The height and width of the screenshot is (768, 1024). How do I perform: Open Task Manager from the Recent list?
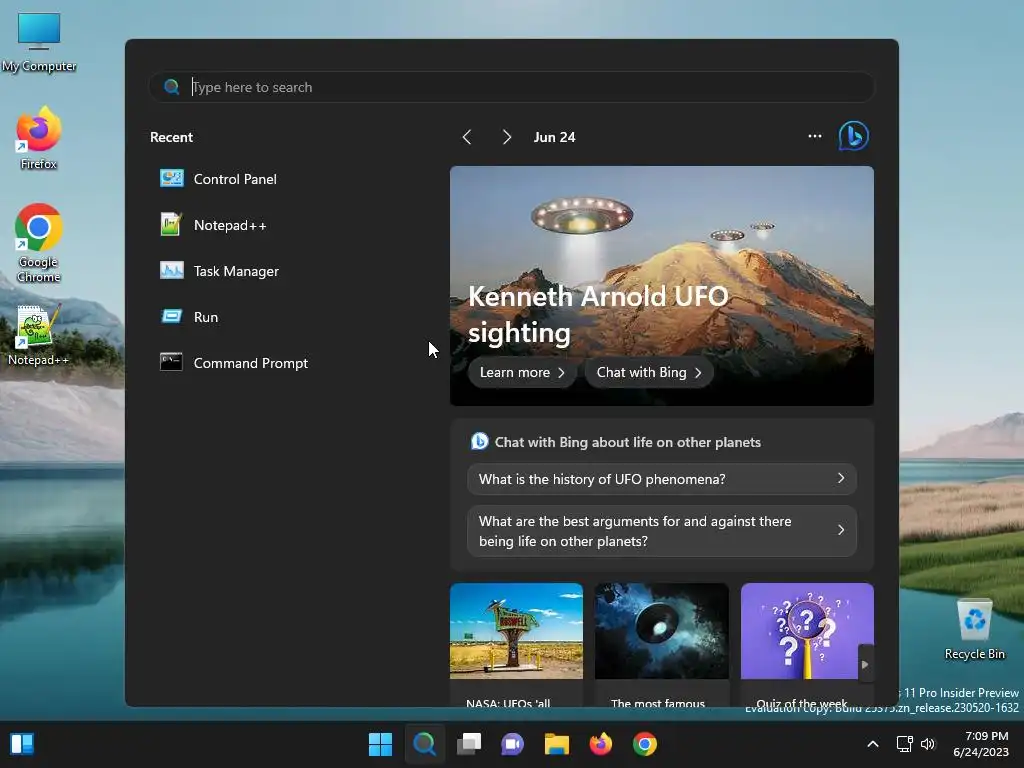219,271
